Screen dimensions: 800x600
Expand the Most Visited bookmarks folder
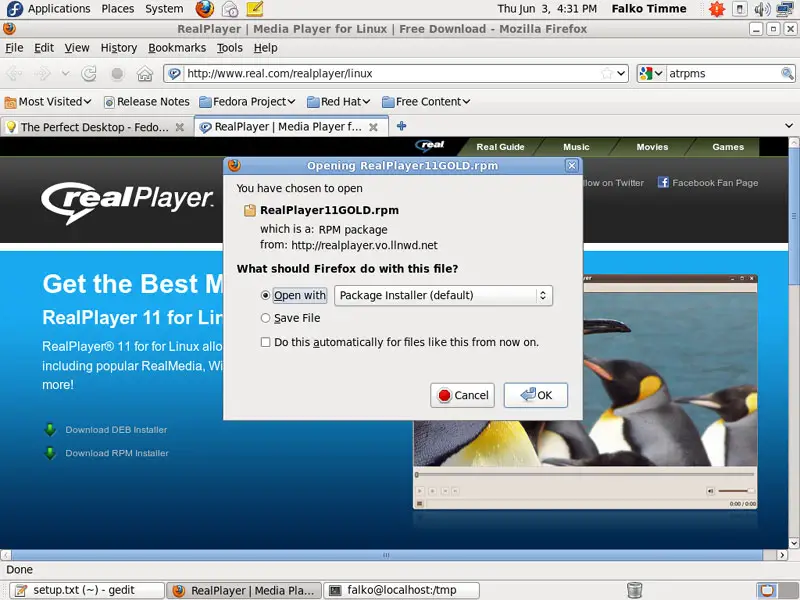click(x=48, y=102)
